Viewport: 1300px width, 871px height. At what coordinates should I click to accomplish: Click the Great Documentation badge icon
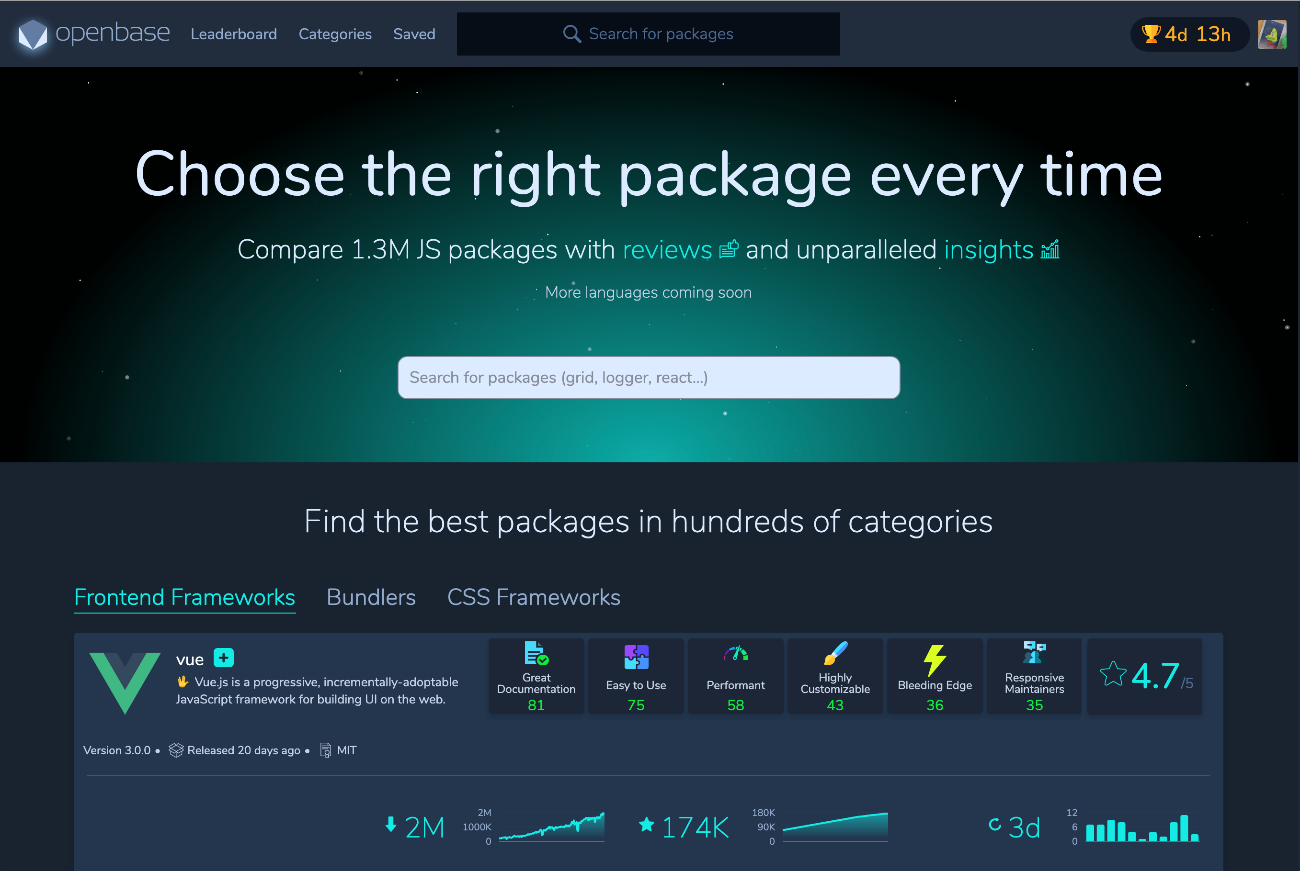(x=537, y=654)
